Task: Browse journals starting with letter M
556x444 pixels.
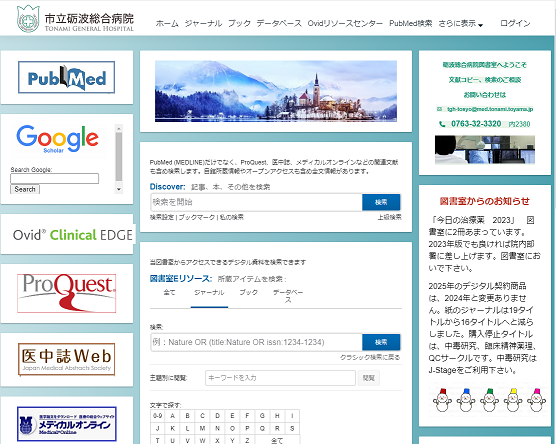Action: [x=202, y=428]
